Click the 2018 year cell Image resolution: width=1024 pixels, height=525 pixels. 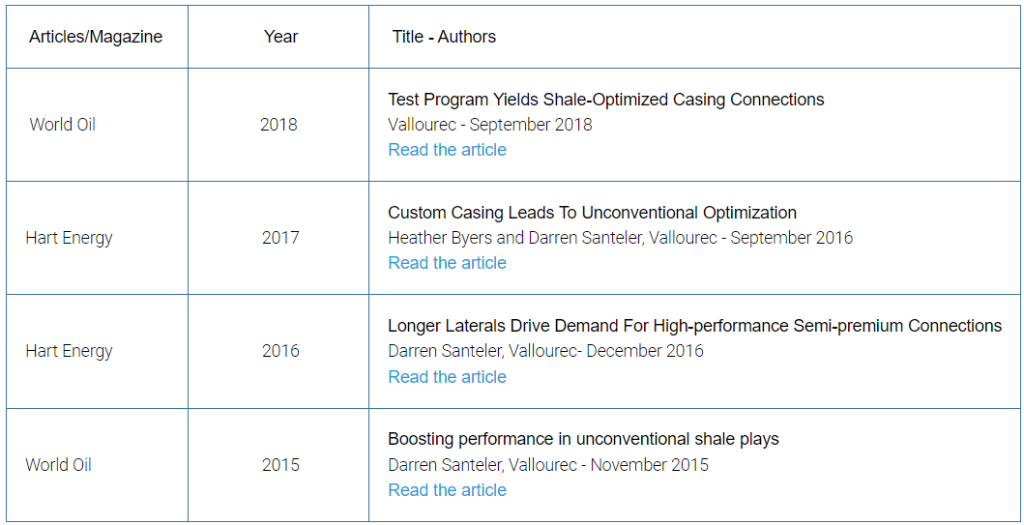tap(279, 124)
